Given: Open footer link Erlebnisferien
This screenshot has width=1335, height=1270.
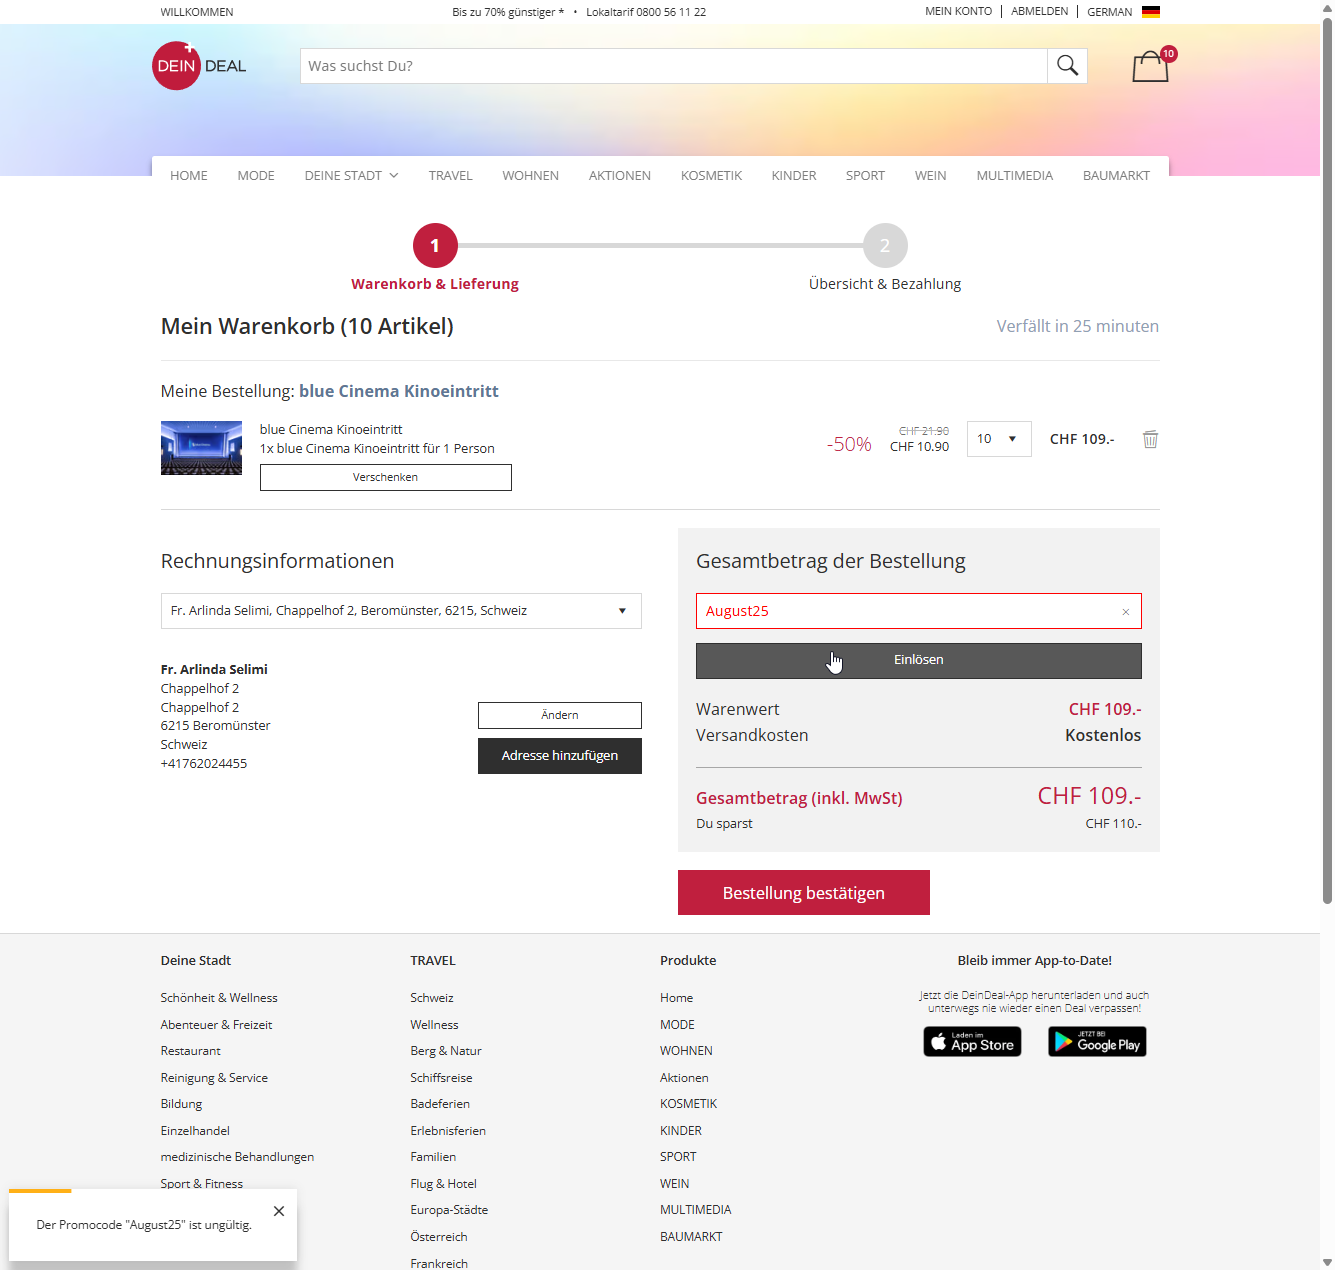Looking at the screenshot, I should (448, 1131).
